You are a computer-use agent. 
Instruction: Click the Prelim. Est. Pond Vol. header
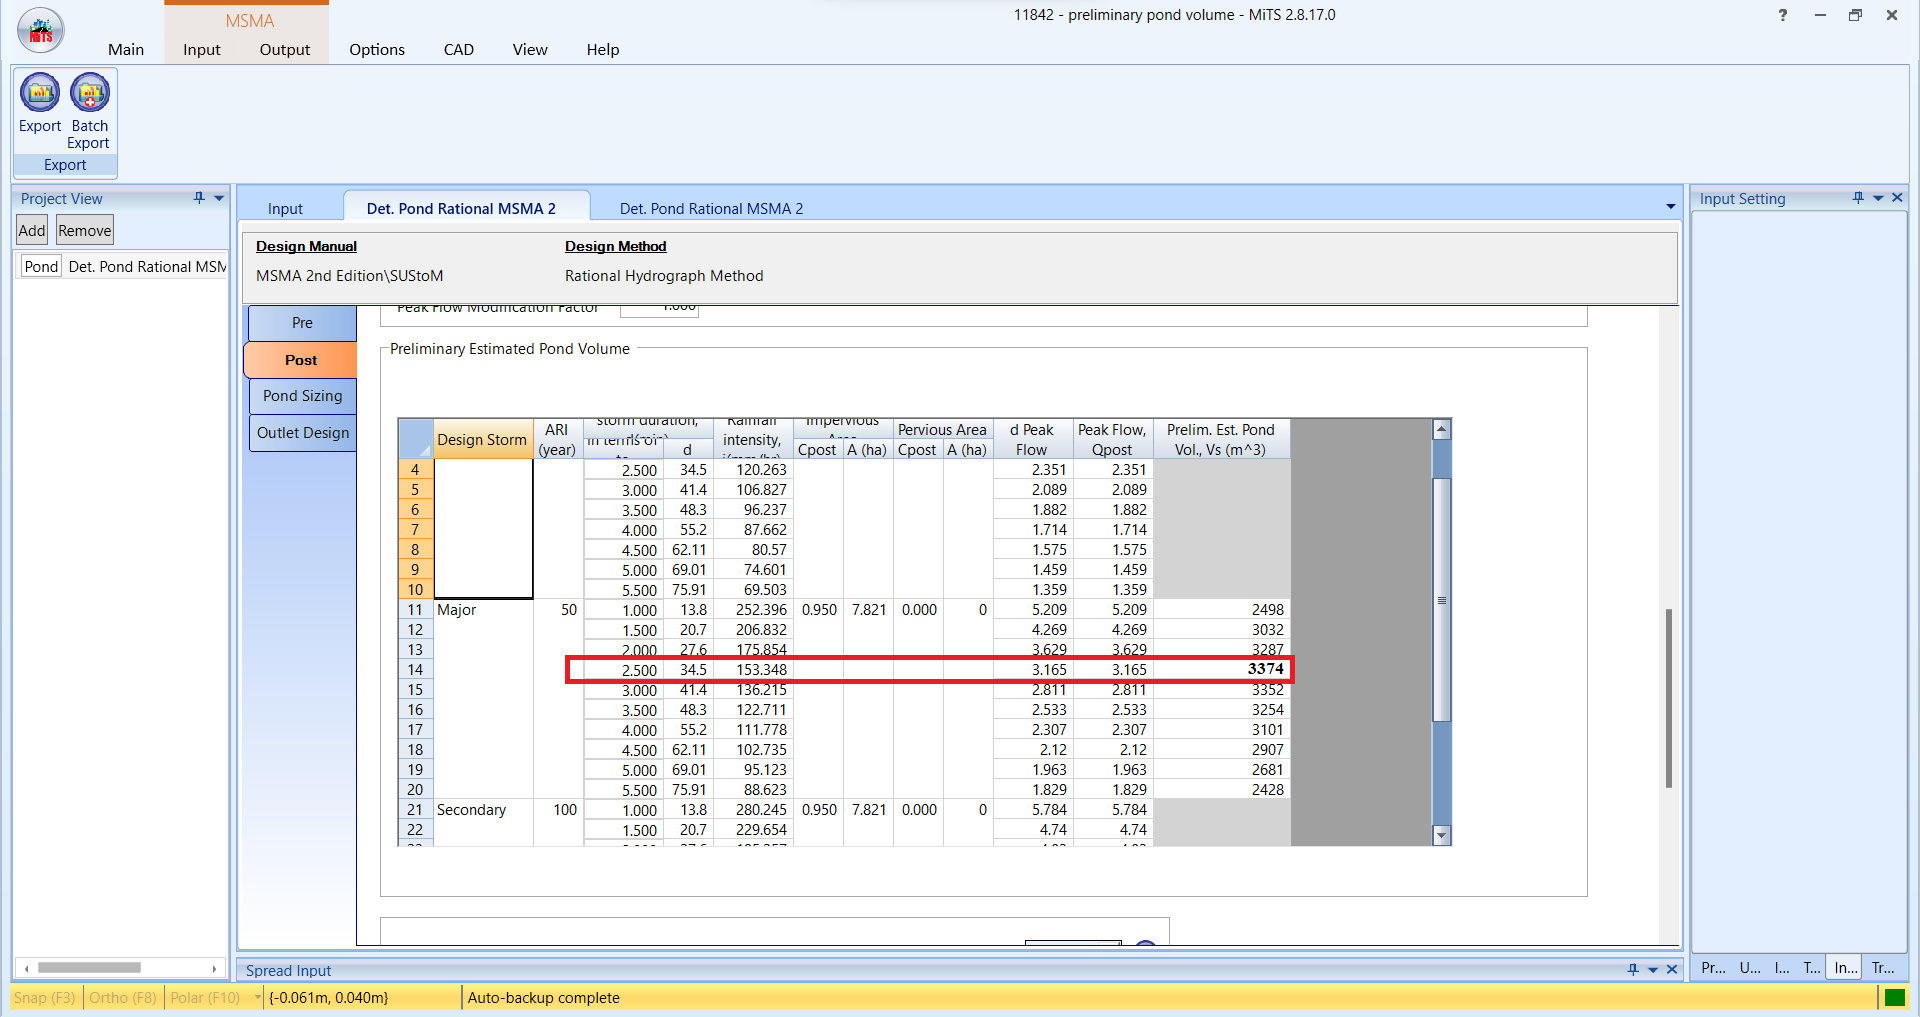[1220, 439]
